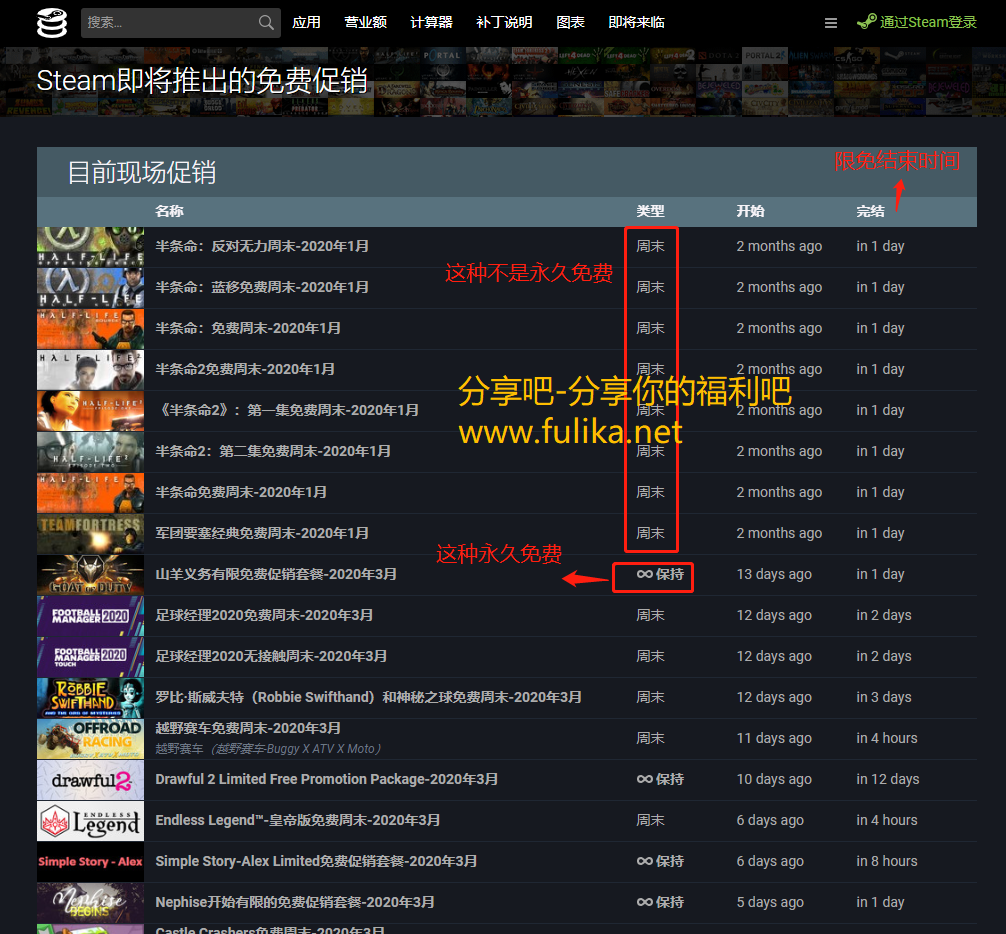The image size is (1006, 934).
Task: Click ∞ 保持 type in Drawful 2 row
Action: [x=660, y=780]
